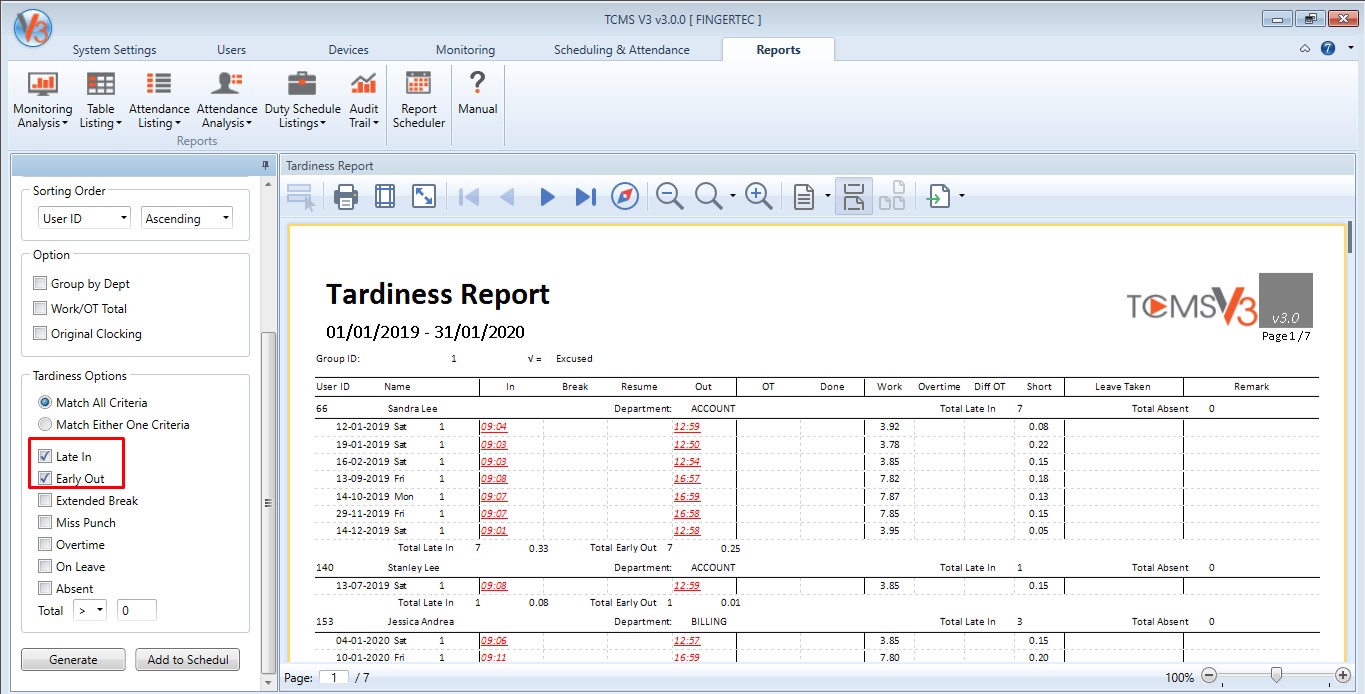Open Table Listing reports
Screen dimensions: 1365x694
100,100
